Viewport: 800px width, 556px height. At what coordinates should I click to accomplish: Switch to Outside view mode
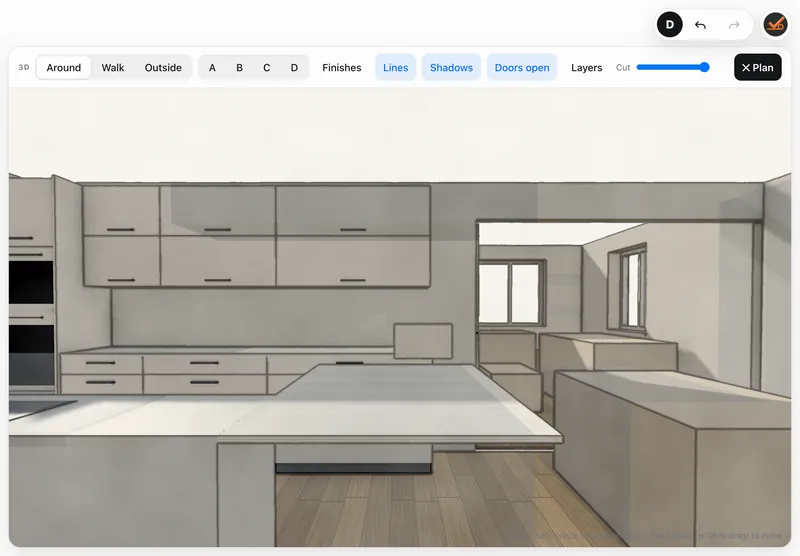click(163, 67)
